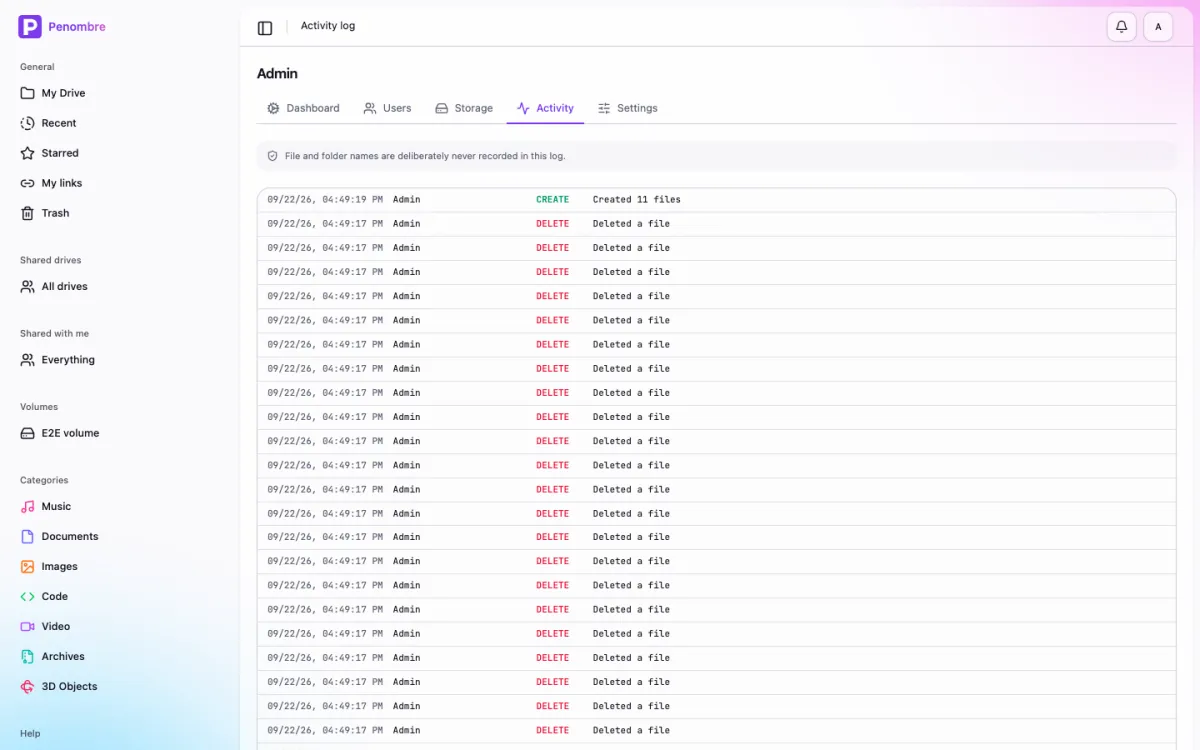Click the Activity log header title
1200x750 pixels.
tap(328, 26)
